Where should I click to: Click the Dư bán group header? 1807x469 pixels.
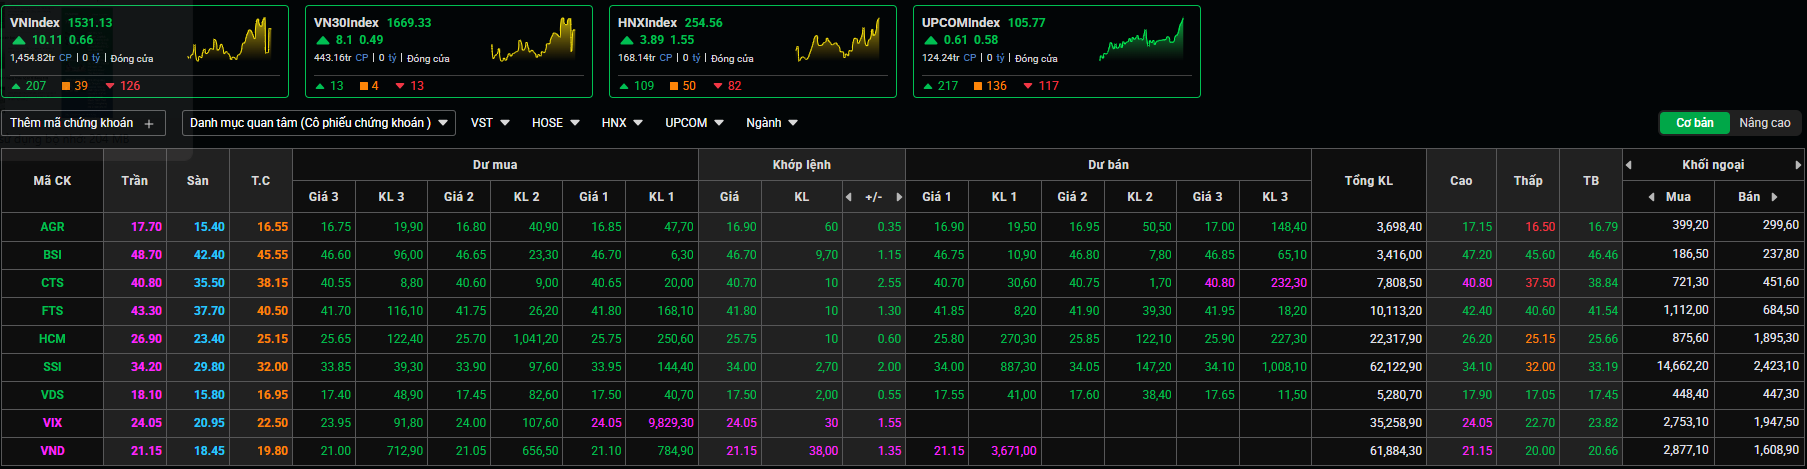pos(1108,165)
